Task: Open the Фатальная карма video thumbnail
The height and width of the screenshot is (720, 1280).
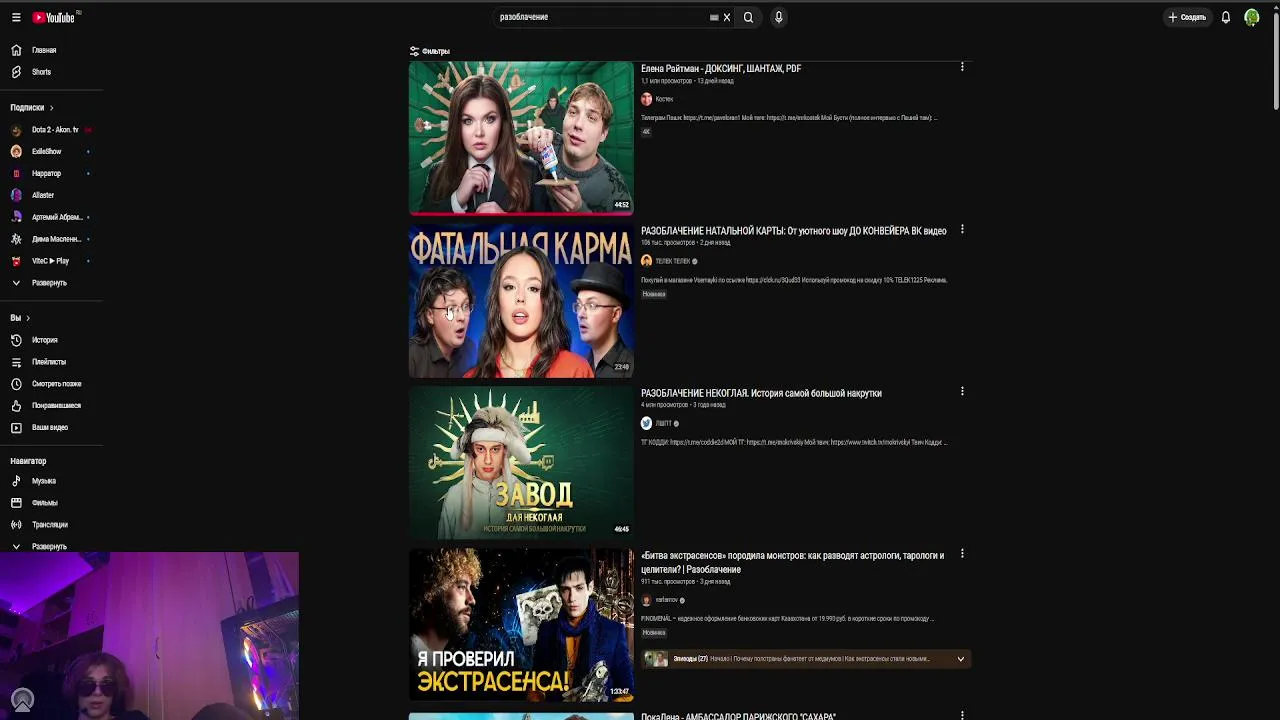Action: [x=521, y=301]
